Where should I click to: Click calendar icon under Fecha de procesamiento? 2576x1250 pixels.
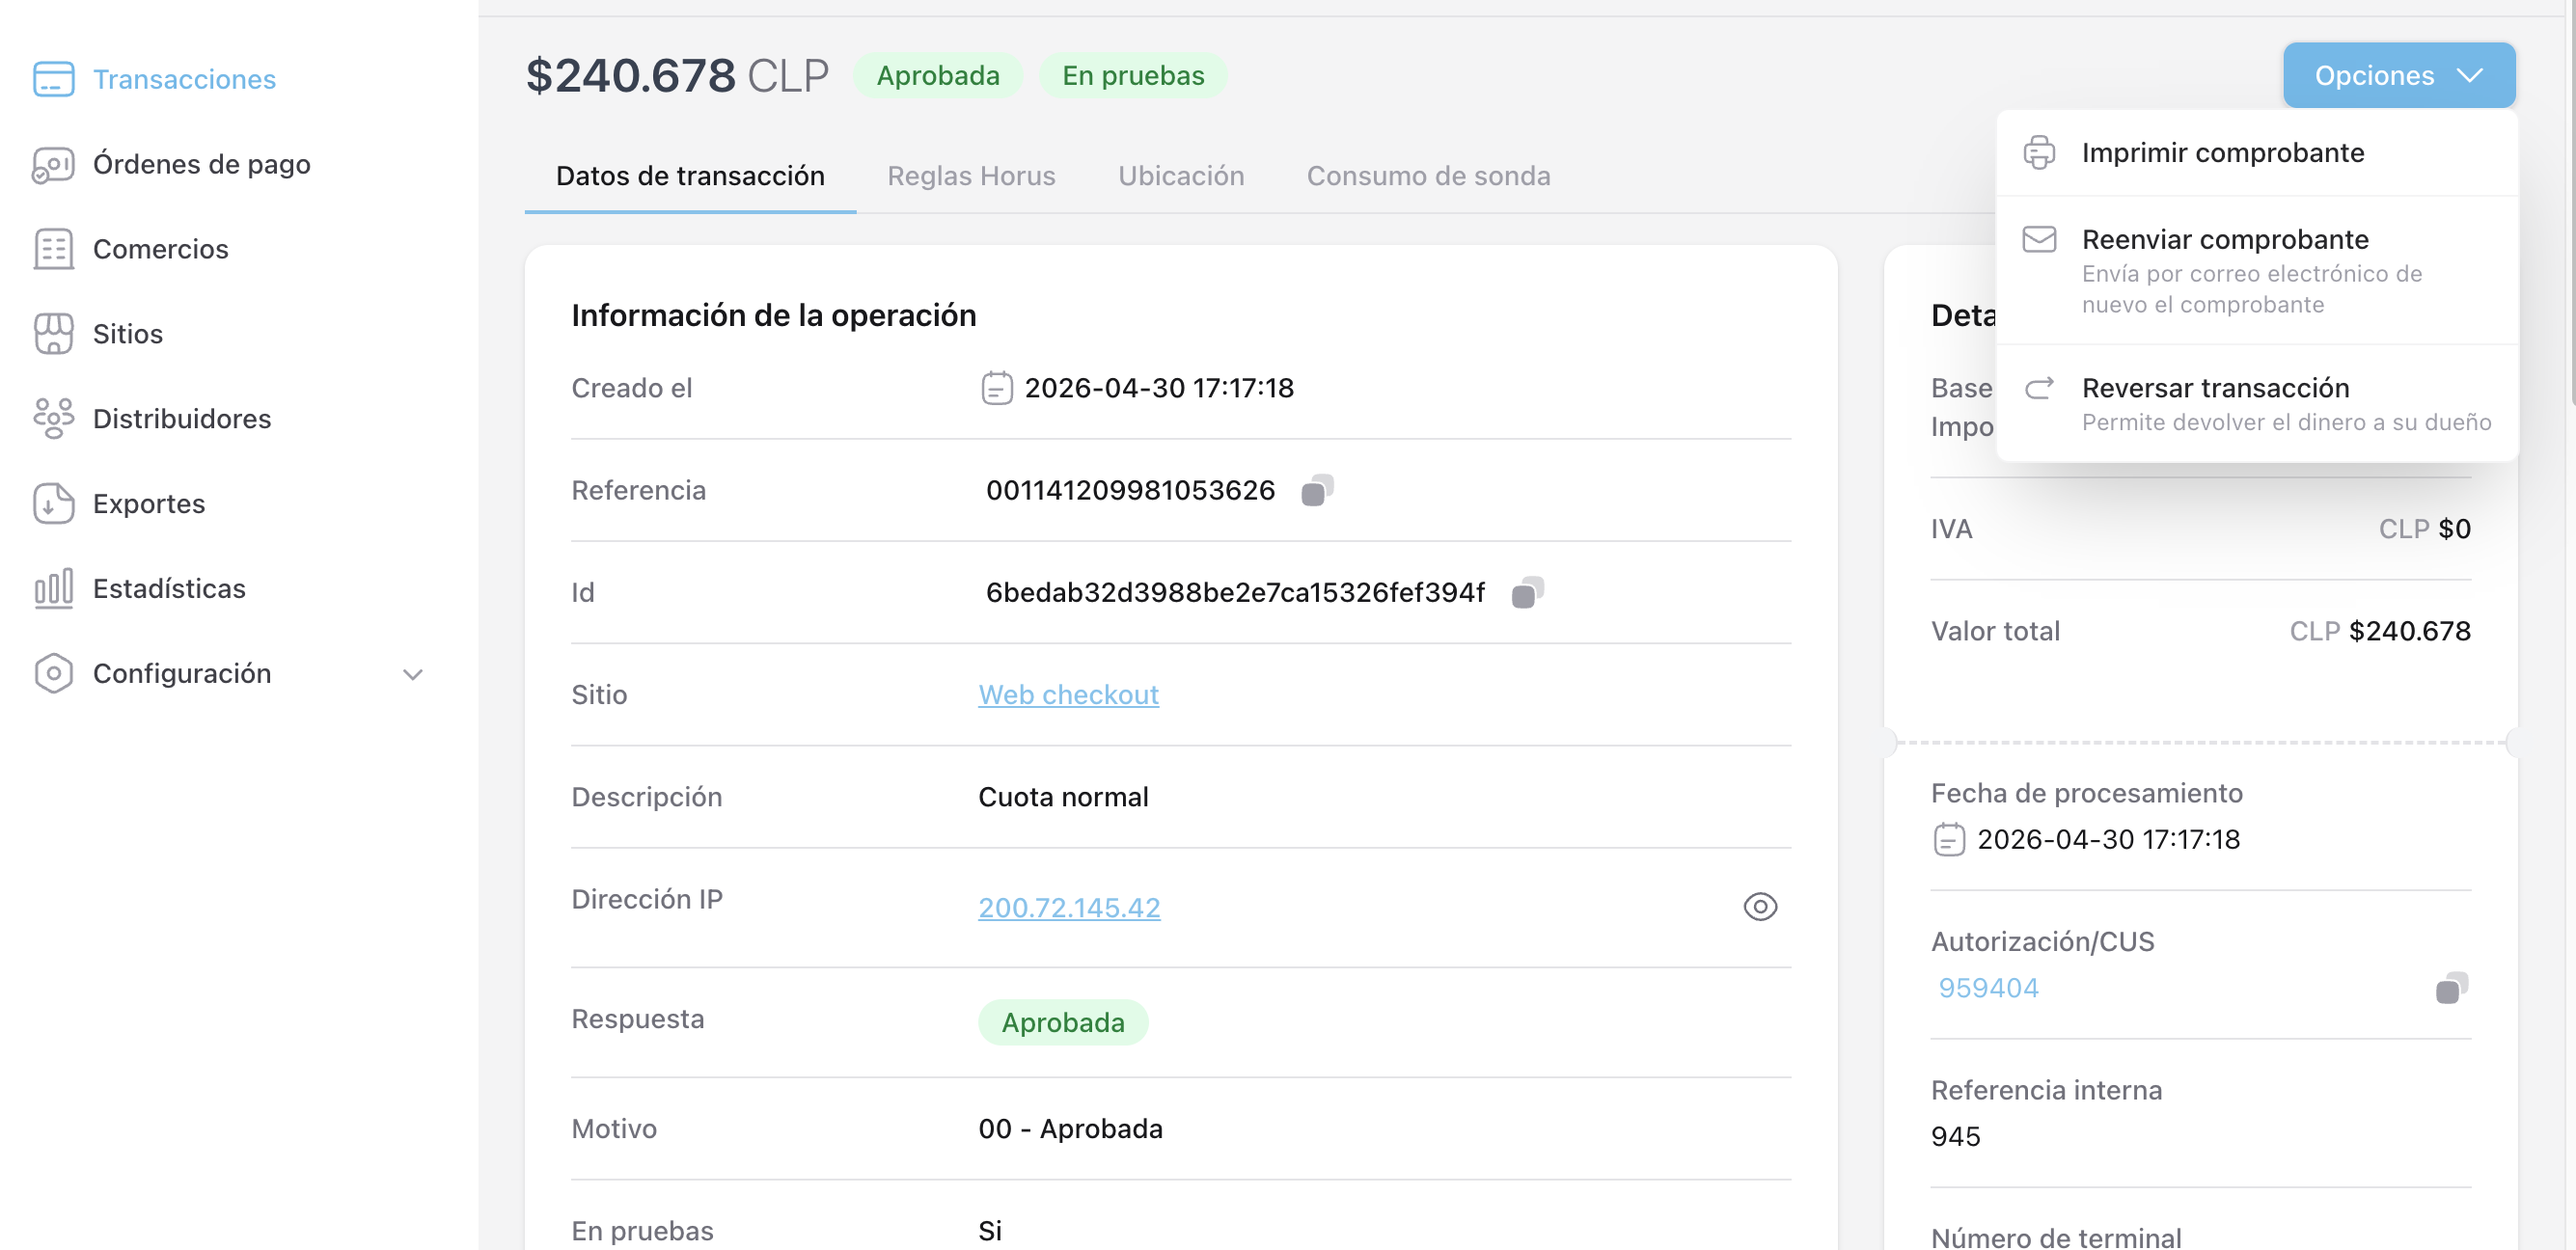click(1948, 839)
